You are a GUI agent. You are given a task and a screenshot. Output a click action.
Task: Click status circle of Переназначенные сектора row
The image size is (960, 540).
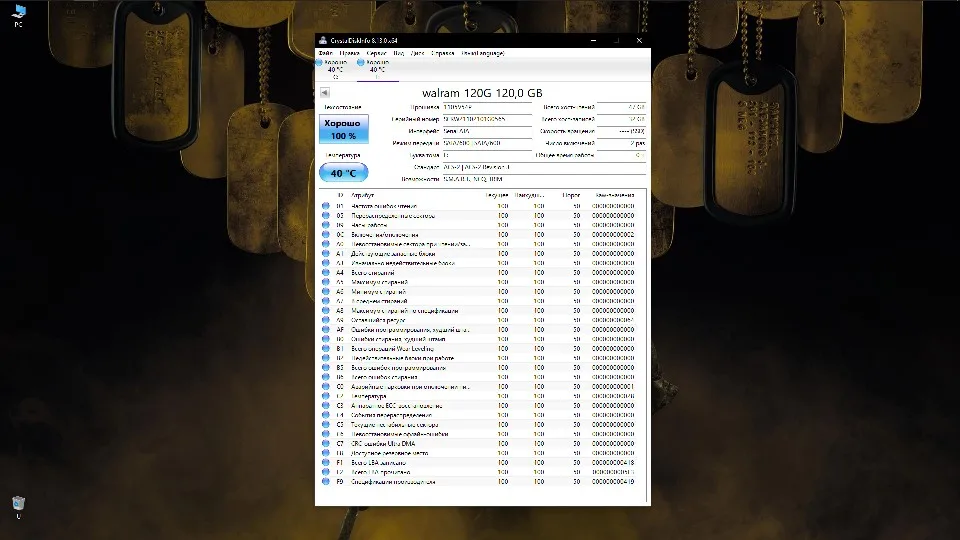326,216
